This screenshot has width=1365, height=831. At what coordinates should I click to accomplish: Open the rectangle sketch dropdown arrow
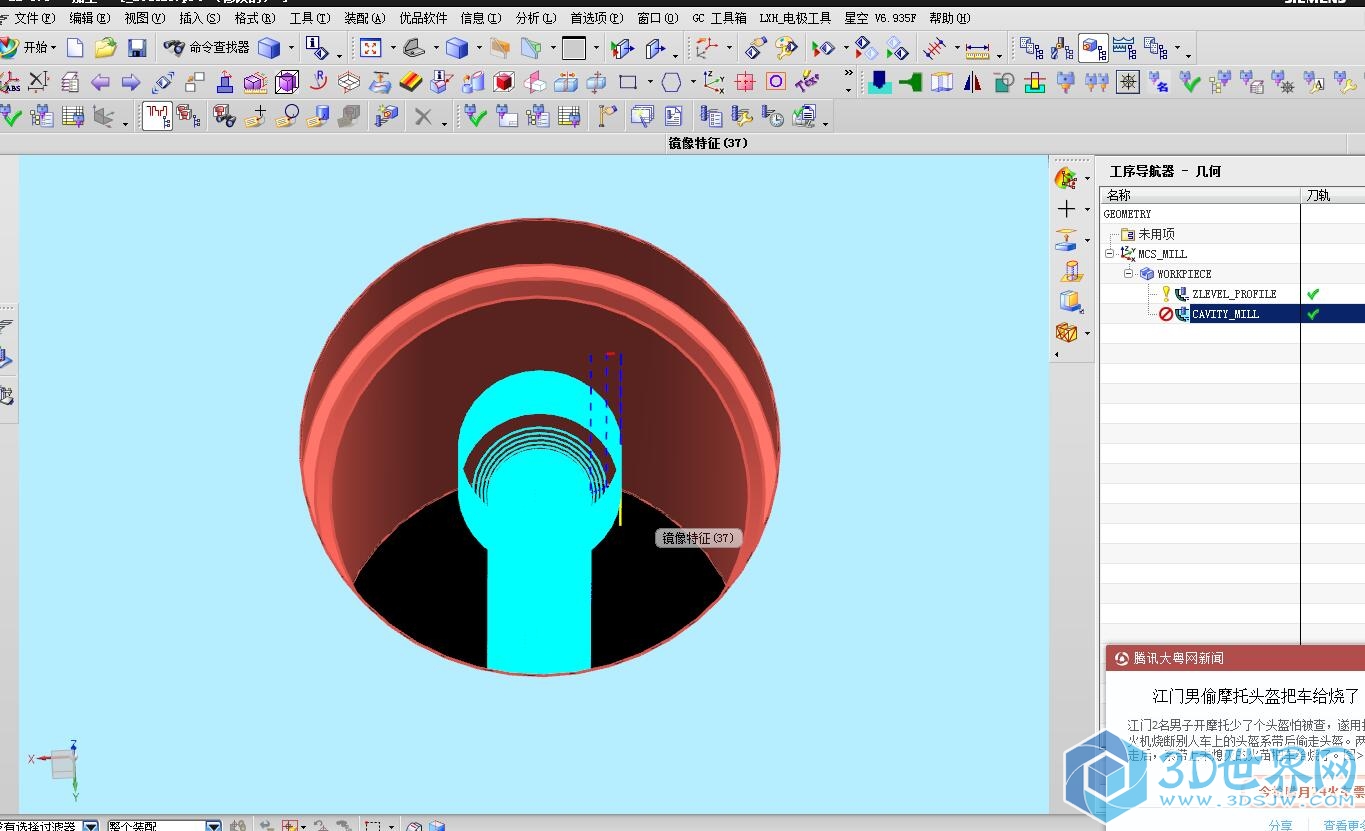click(x=650, y=82)
